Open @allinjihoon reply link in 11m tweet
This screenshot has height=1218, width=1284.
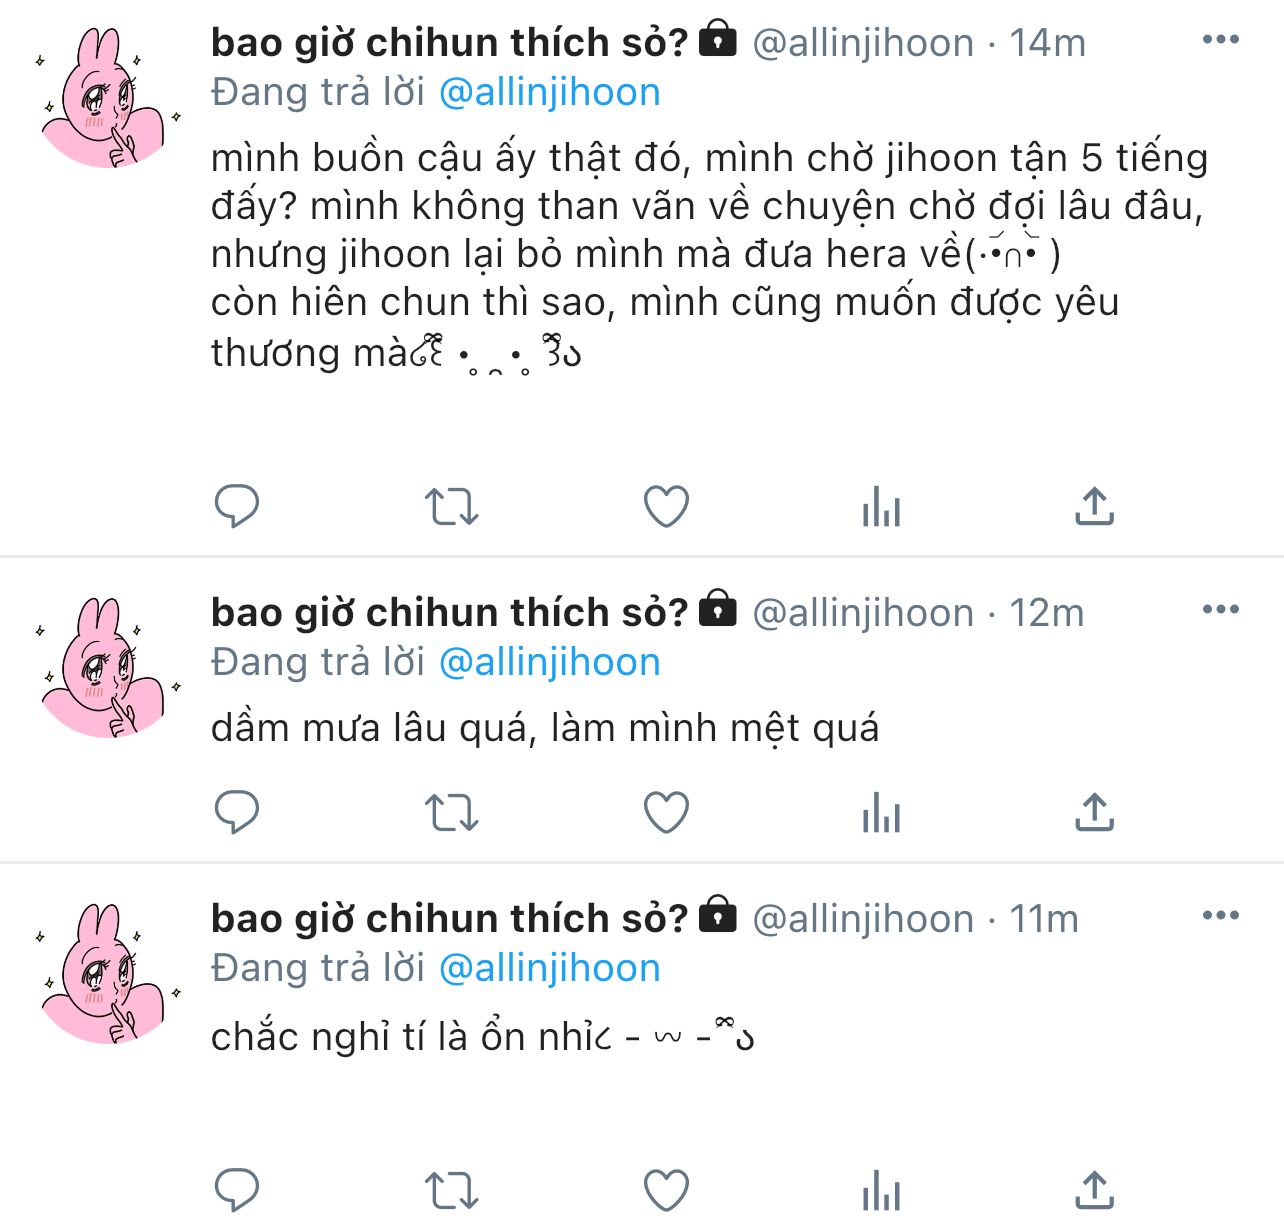550,969
